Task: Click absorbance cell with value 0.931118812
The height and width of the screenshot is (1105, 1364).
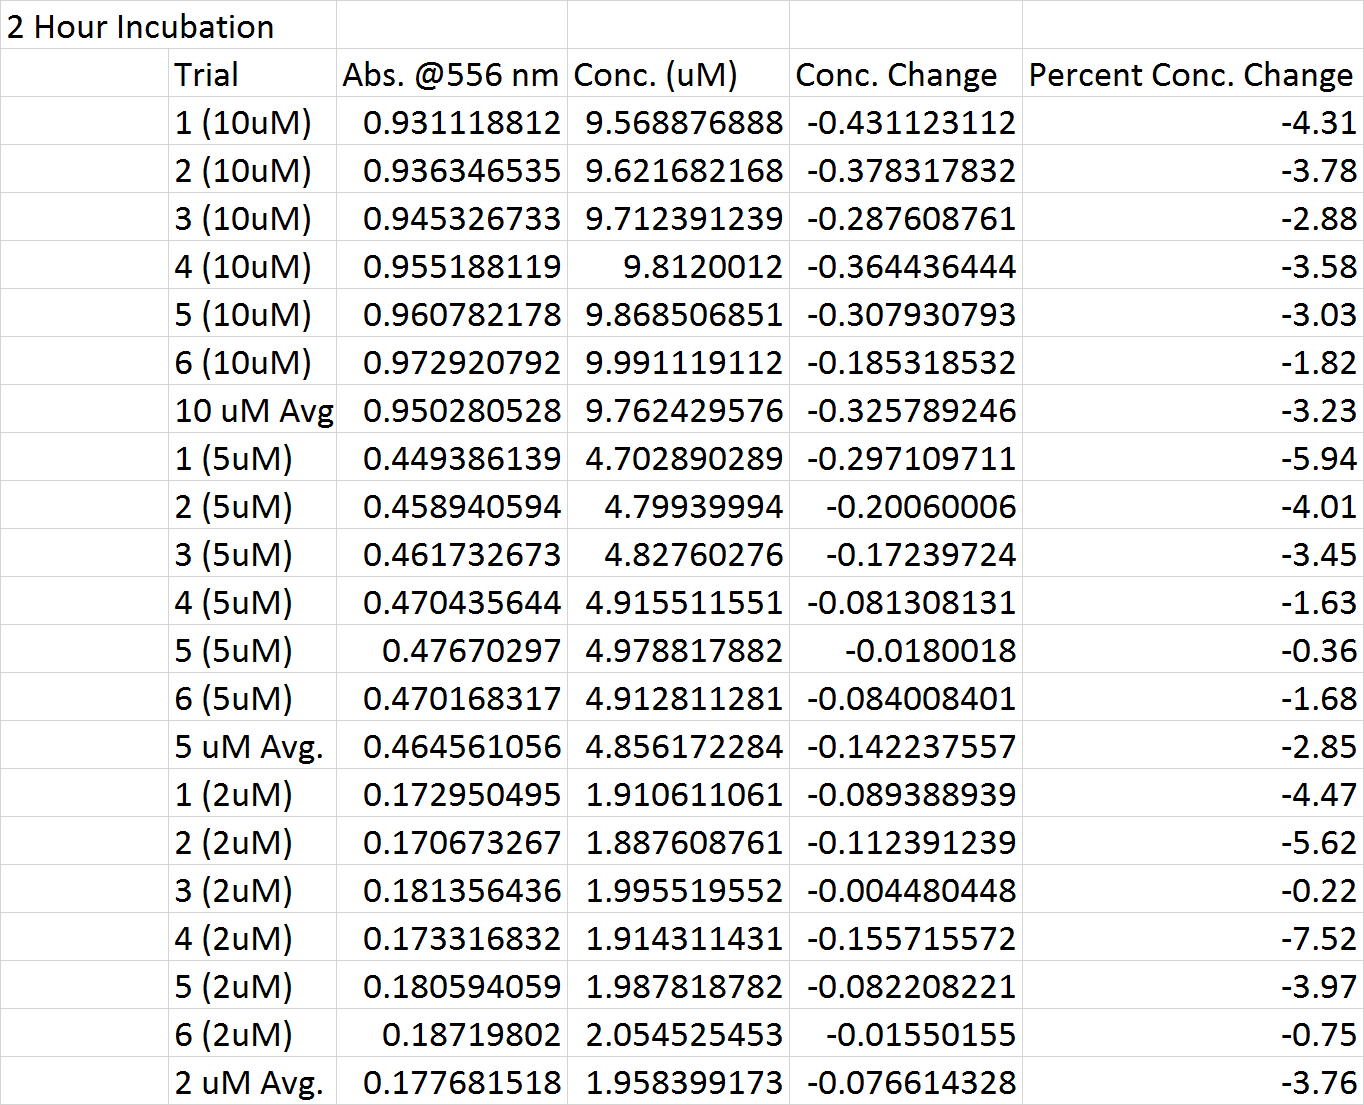Action: (x=462, y=123)
